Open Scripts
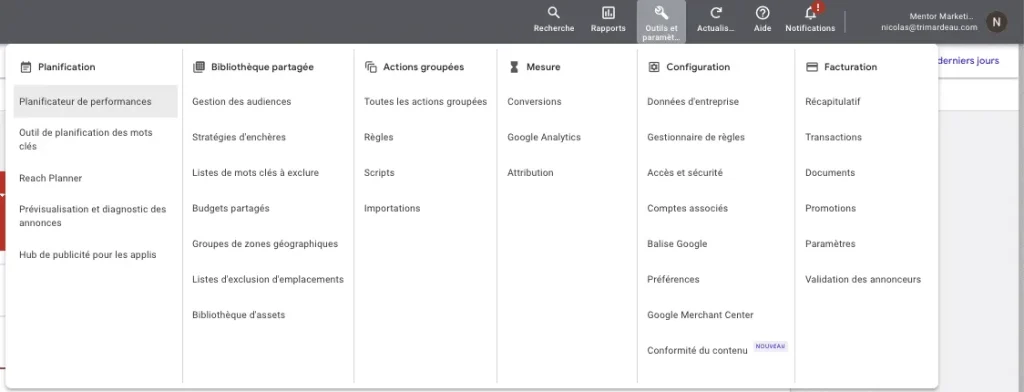Viewport: 1024px width, 392px height. pos(379,172)
